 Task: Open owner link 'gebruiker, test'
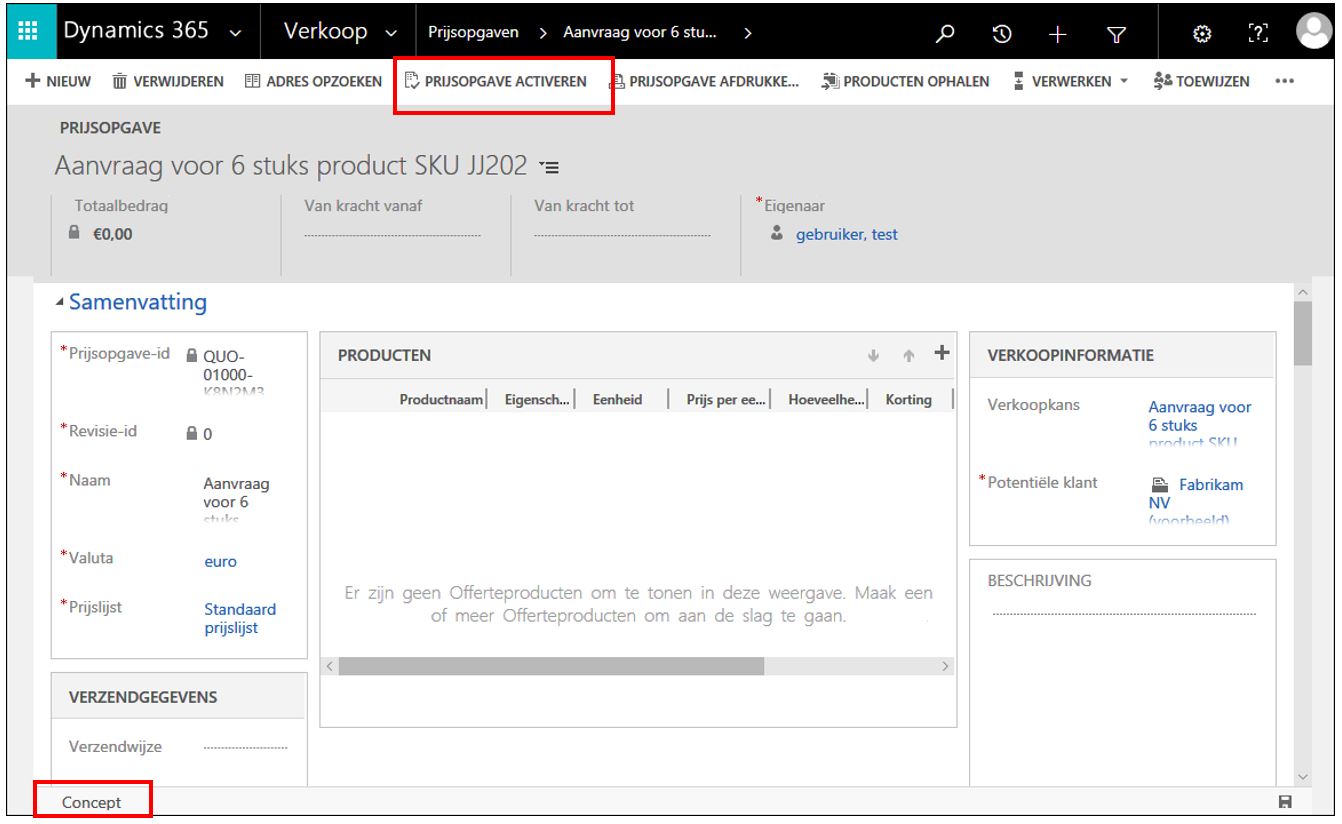(847, 235)
